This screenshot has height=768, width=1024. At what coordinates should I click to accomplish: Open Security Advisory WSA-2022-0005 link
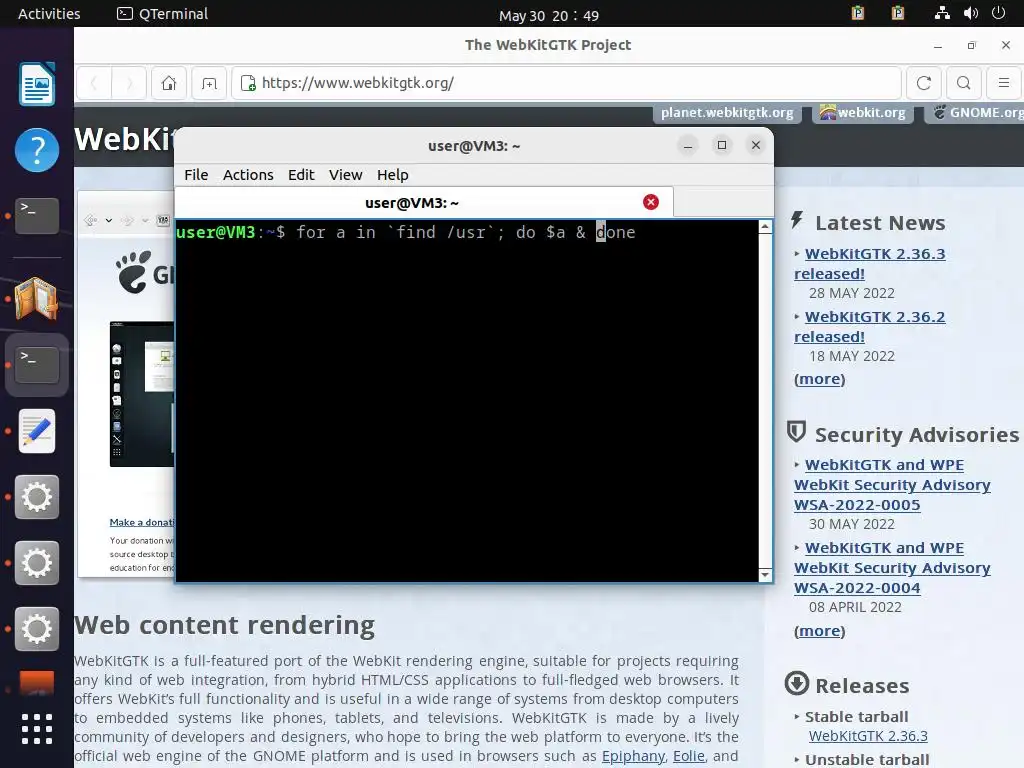click(x=891, y=485)
